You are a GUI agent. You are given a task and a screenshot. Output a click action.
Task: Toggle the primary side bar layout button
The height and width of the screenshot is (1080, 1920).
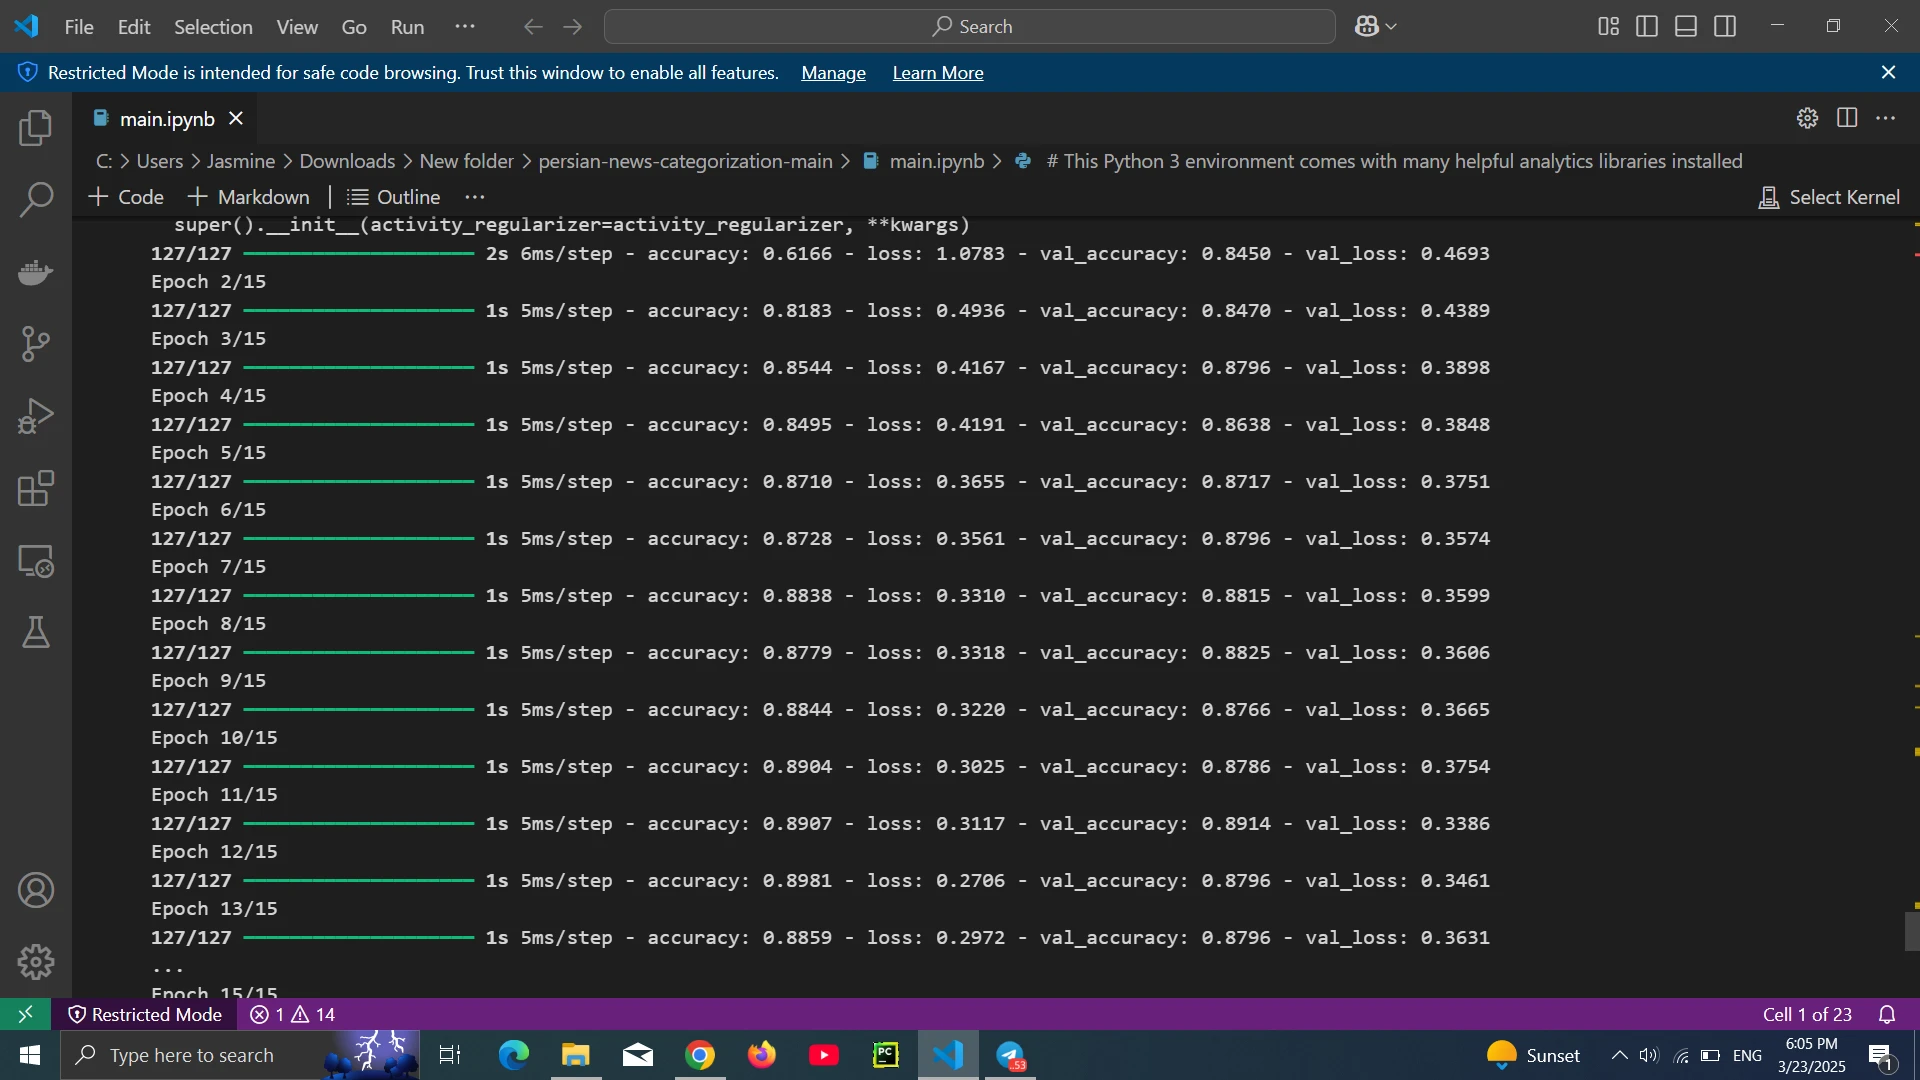pos(1647,27)
